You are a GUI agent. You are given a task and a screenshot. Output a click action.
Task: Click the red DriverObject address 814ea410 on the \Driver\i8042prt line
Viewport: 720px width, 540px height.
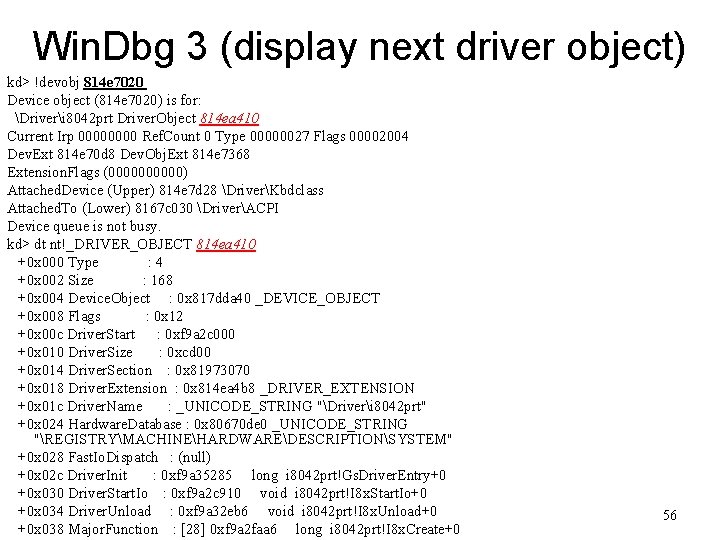(x=229, y=118)
